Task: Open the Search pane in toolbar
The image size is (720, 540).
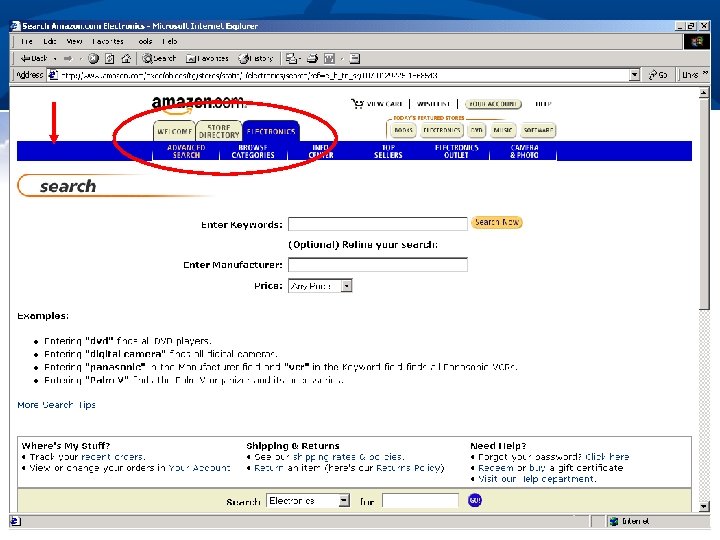Action: (x=159, y=58)
